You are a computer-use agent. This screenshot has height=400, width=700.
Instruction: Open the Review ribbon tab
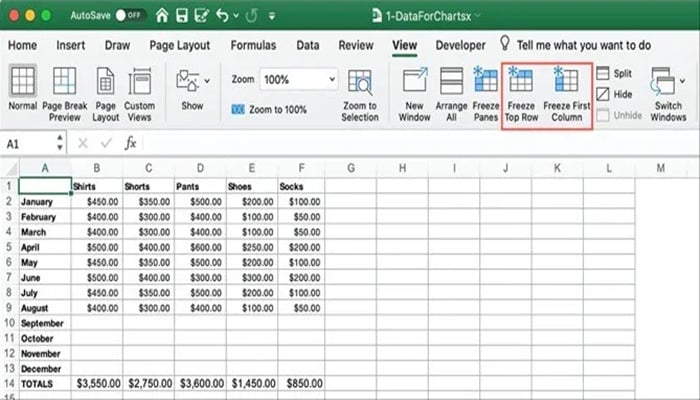click(x=356, y=45)
